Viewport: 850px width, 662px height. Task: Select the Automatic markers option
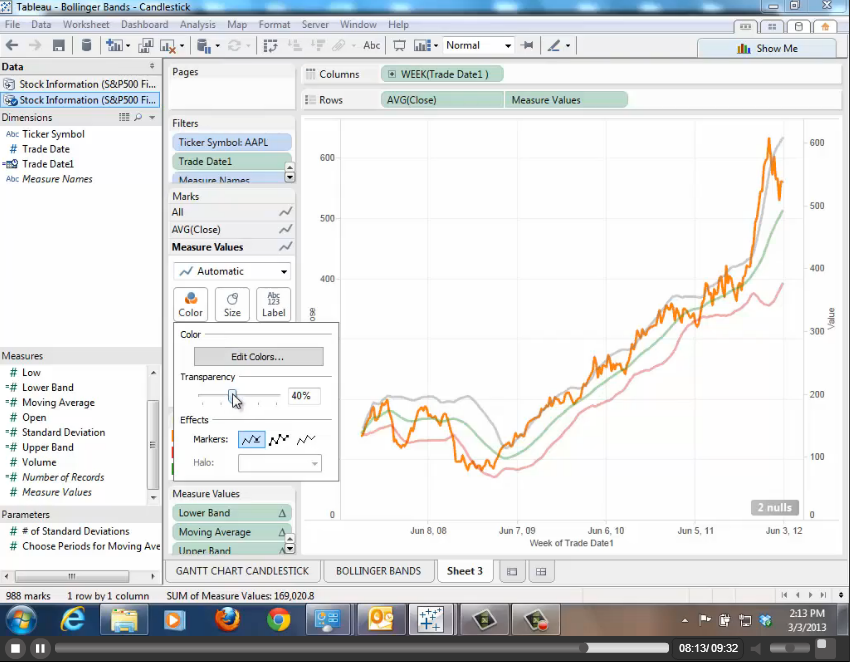point(251,439)
